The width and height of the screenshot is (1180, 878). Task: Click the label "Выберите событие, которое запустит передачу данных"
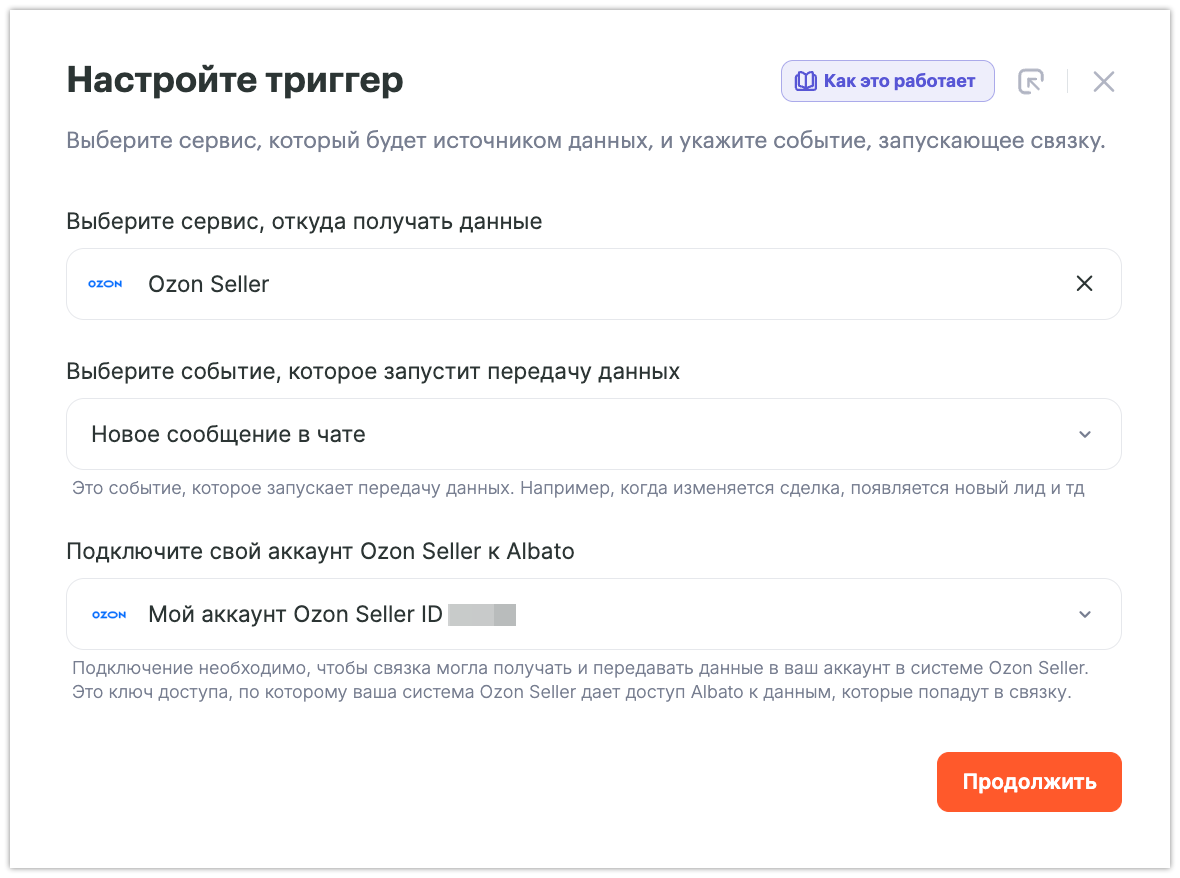tap(373, 371)
